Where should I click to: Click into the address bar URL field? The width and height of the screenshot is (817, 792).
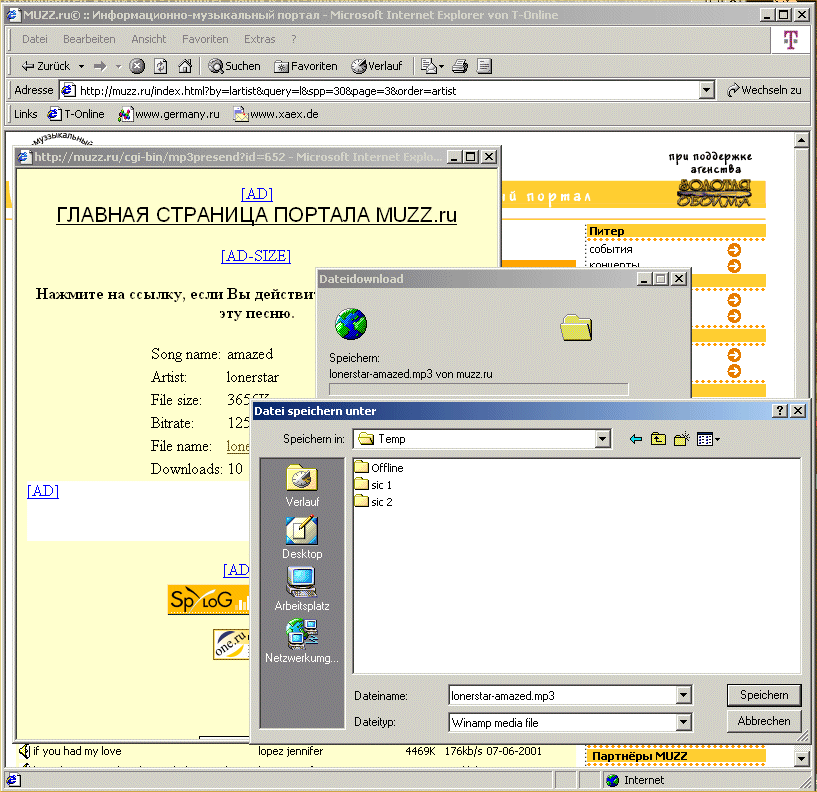point(386,91)
